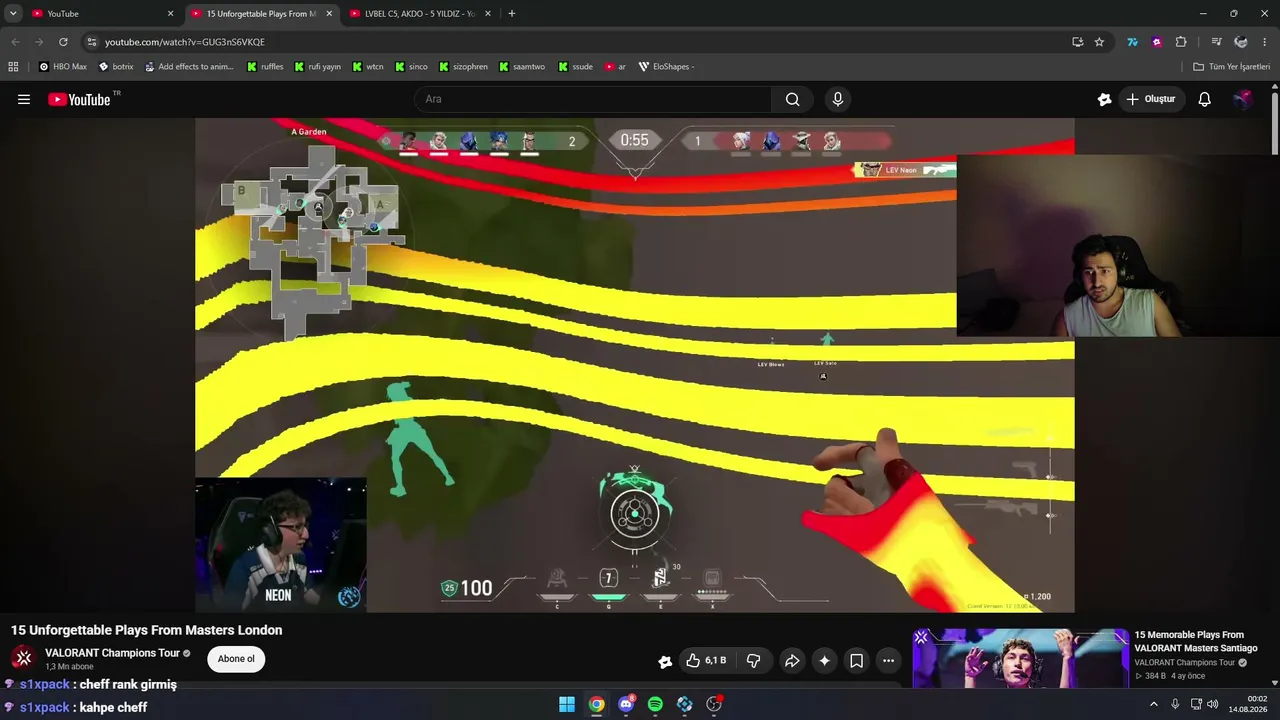Screen dimensions: 1280x720
Task: Open the EloShapes bookmark
Action: (666, 67)
